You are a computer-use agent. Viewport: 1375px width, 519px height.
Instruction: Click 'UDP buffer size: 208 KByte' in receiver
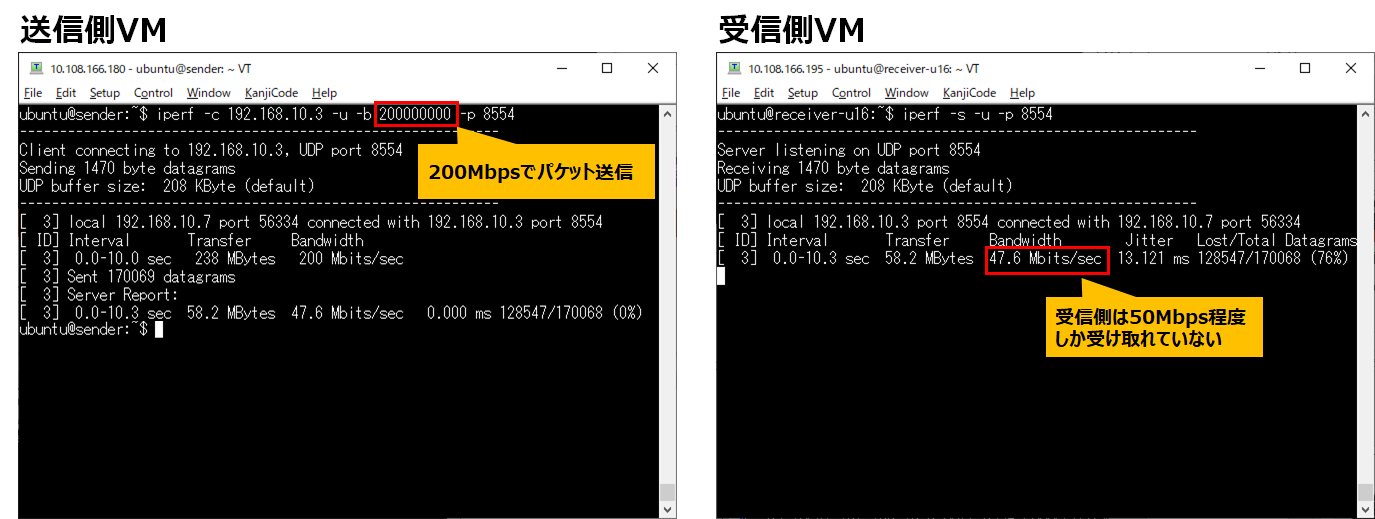[x=865, y=186]
